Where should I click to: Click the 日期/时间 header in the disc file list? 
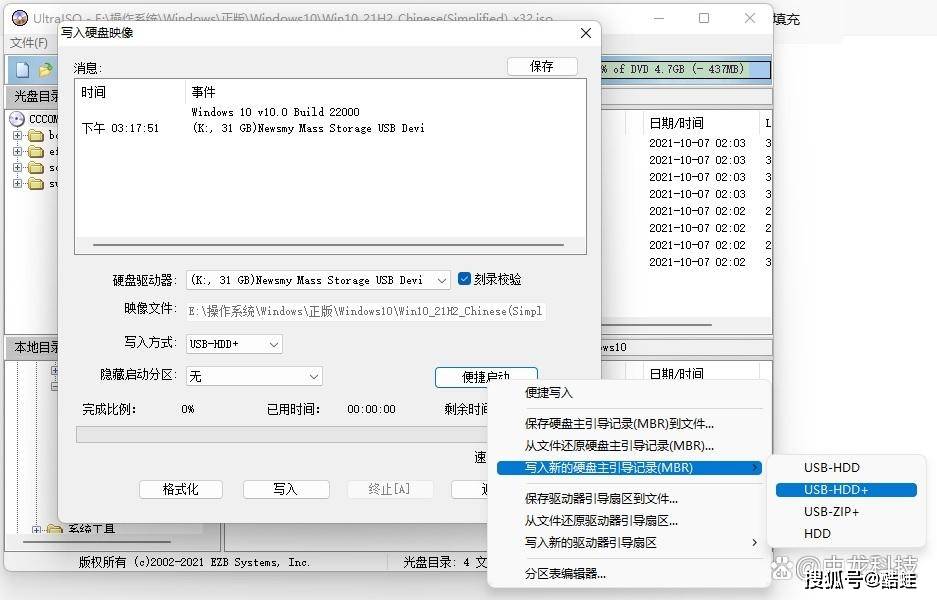click(676, 123)
